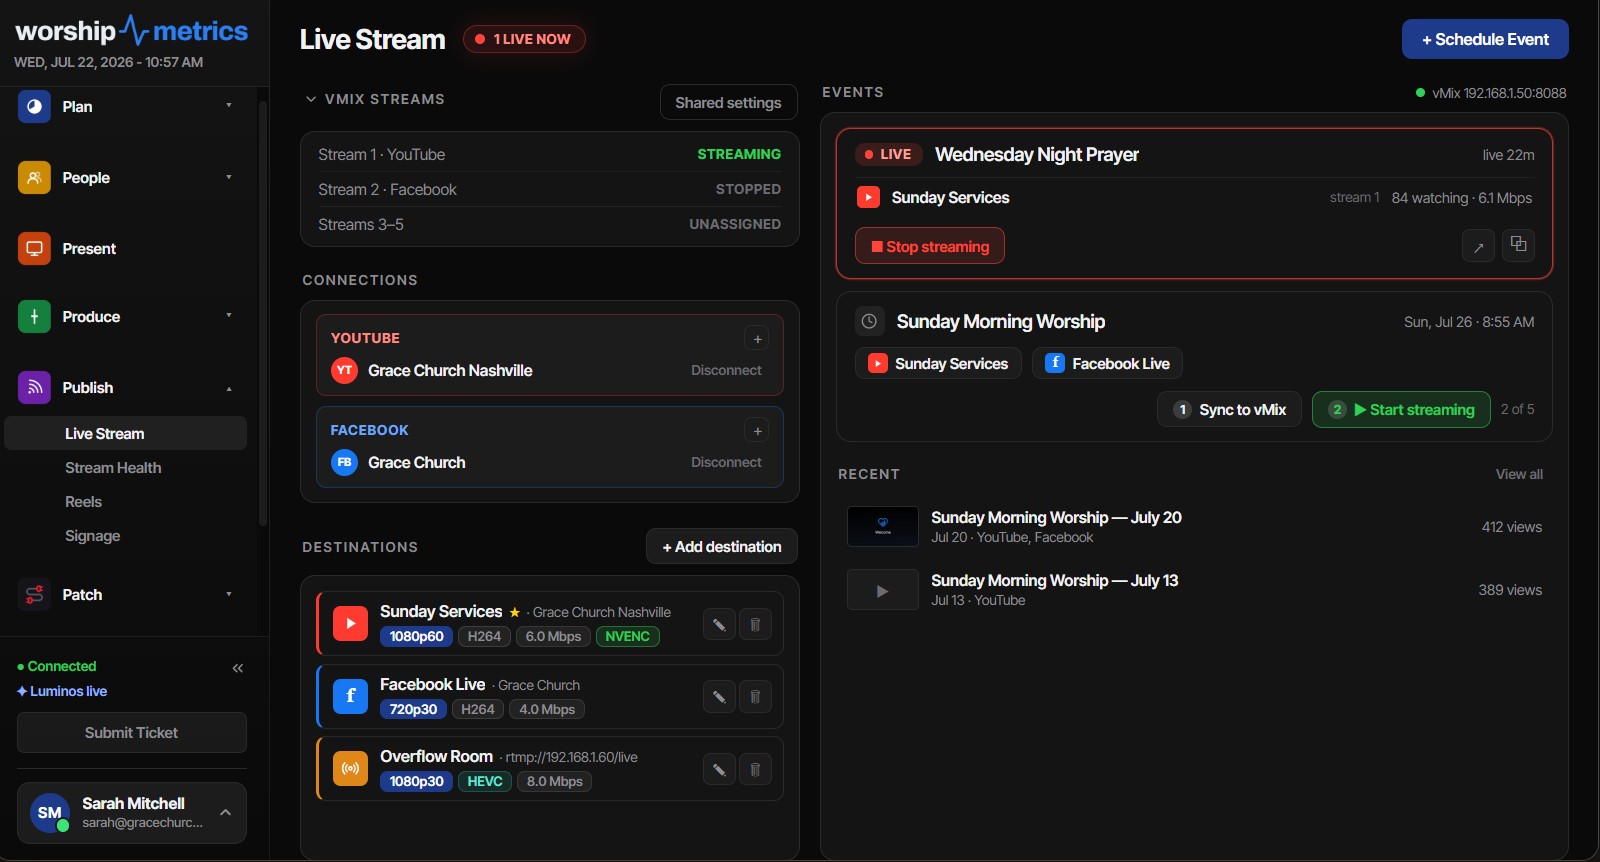1600x862 pixels.
Task: Open Shared settings for vMix streams
Action: (x=728, y=102)
